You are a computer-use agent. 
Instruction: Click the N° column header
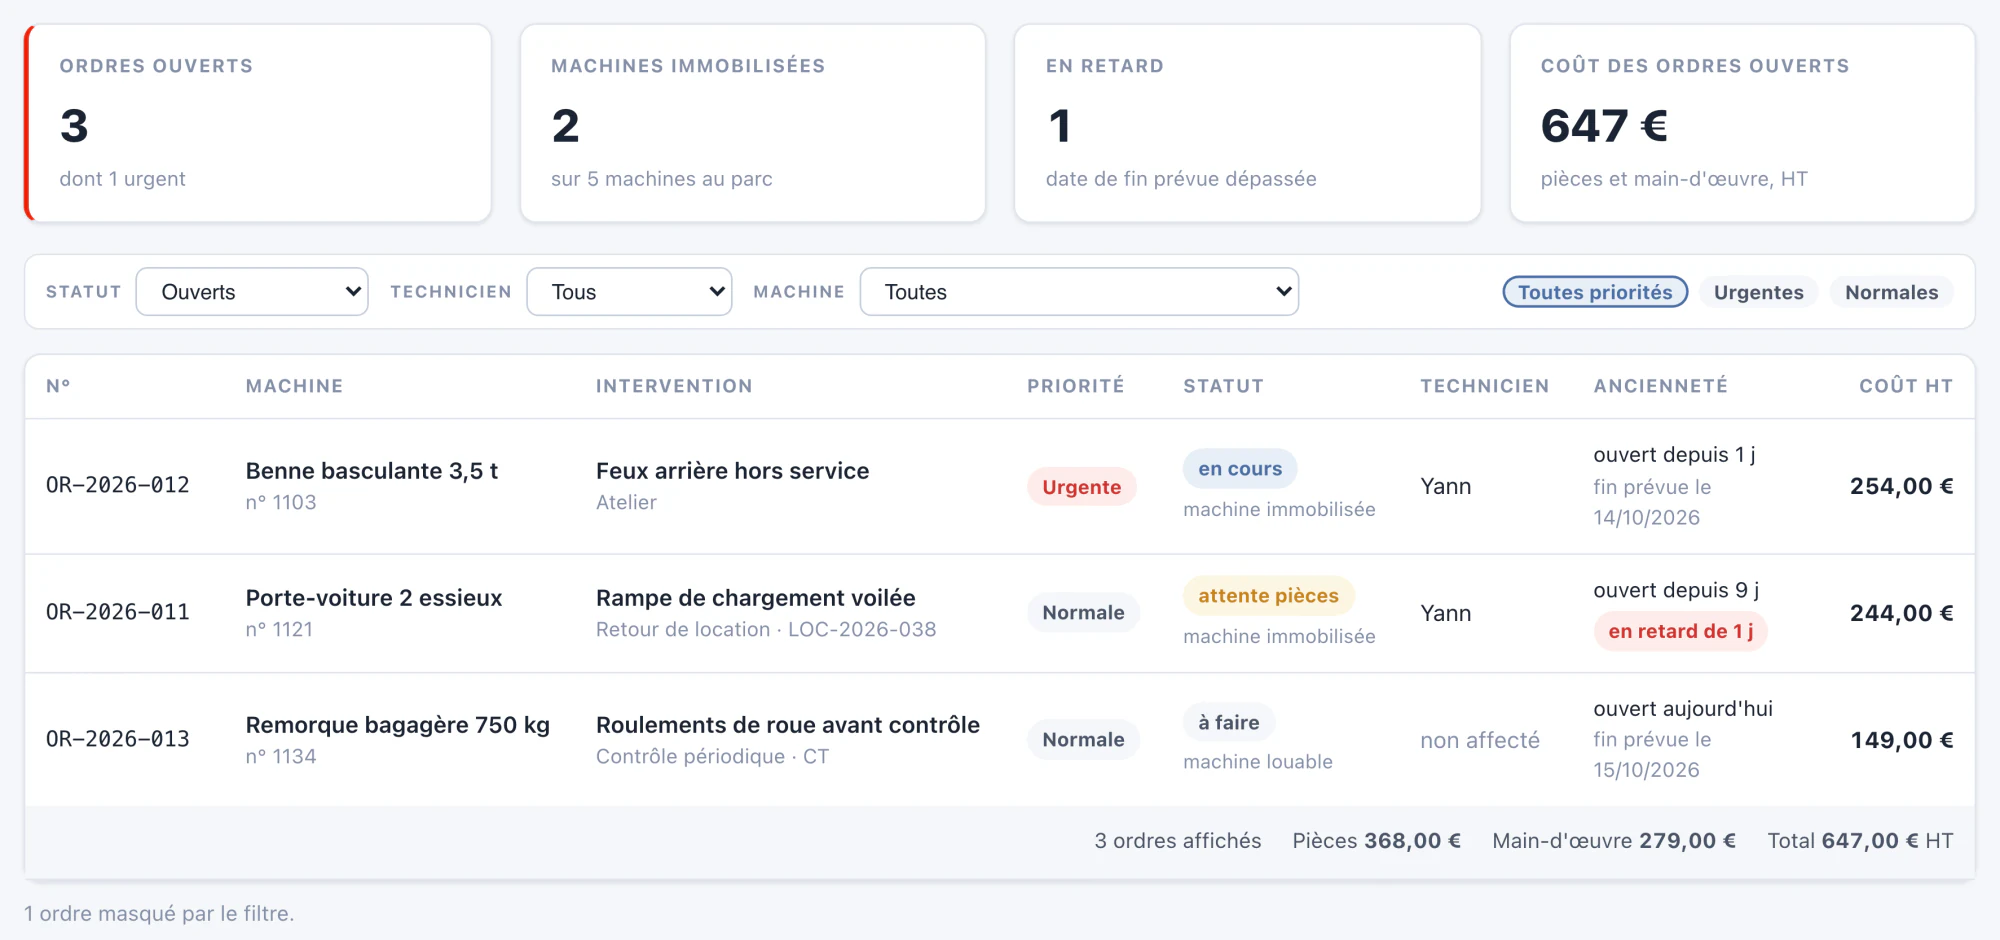(58, 386)
